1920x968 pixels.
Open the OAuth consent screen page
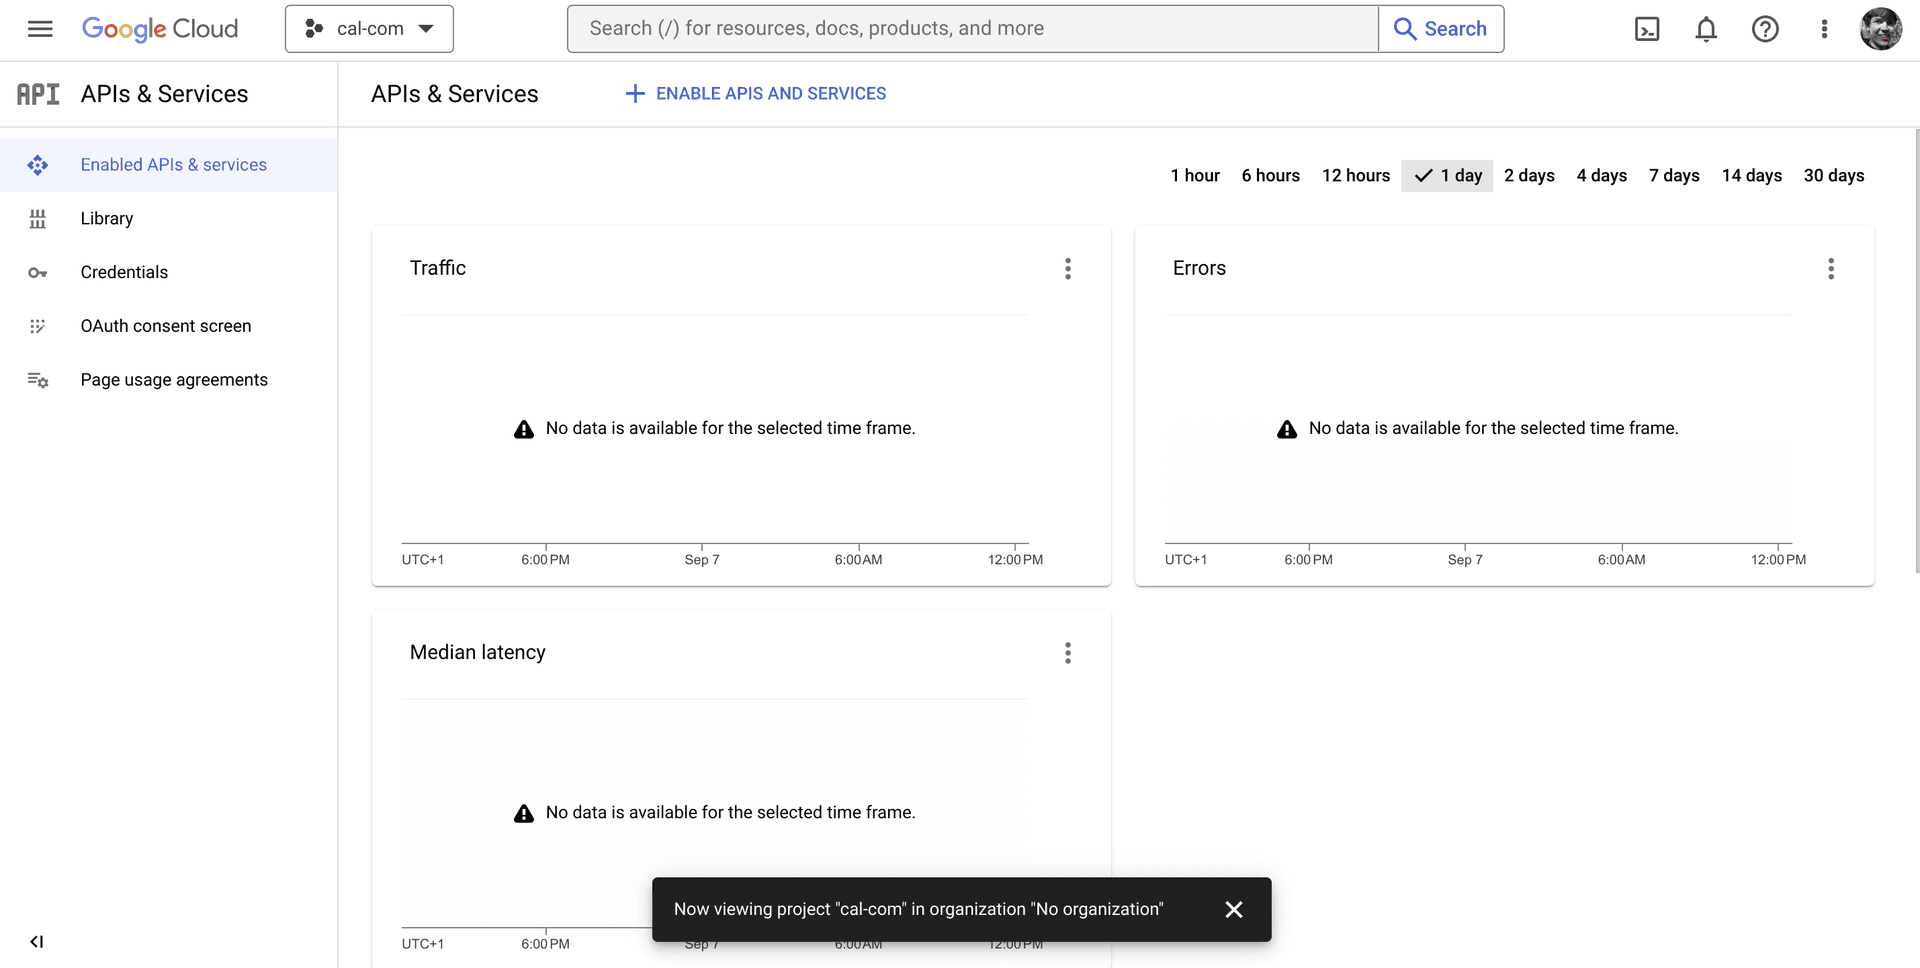click(x=165, y=326)
